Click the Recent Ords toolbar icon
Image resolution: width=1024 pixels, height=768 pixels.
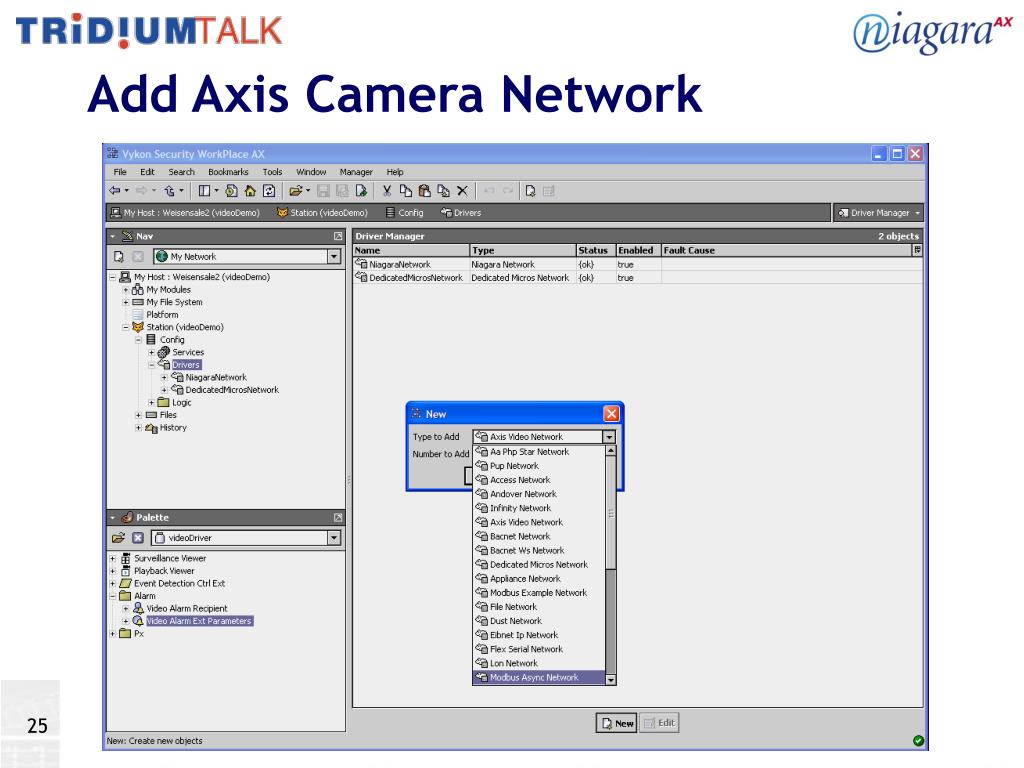231,191
